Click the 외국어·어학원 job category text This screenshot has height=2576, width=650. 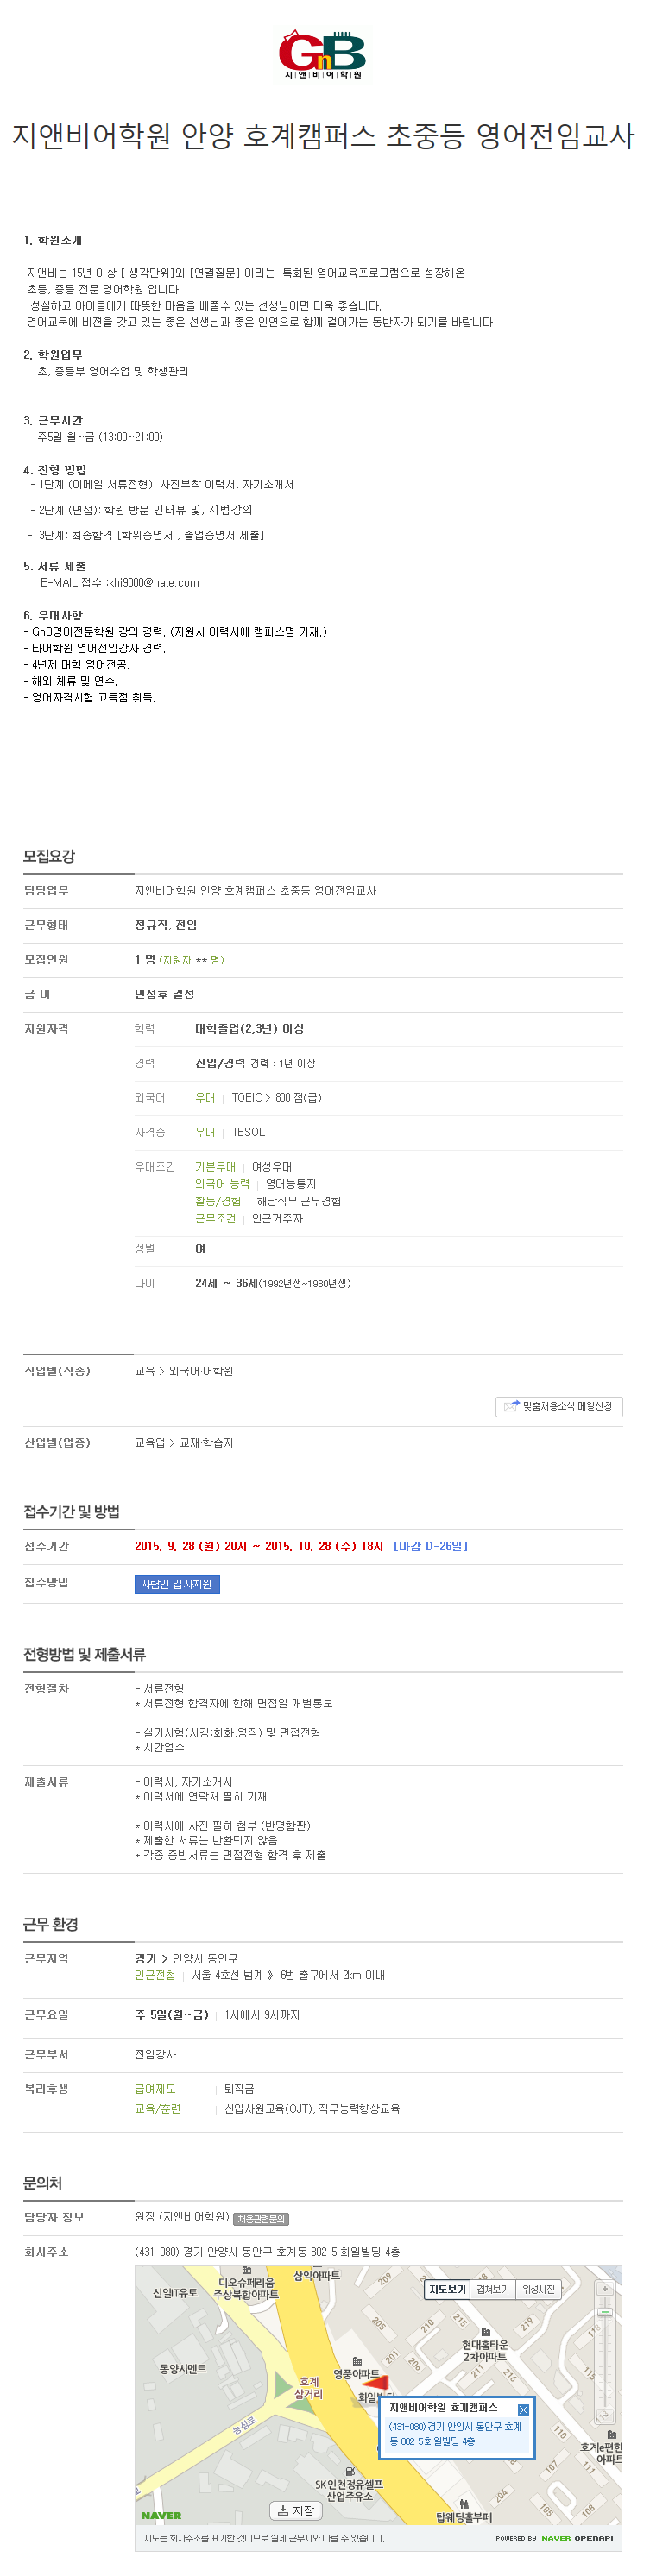click(x=201, y=1371)
